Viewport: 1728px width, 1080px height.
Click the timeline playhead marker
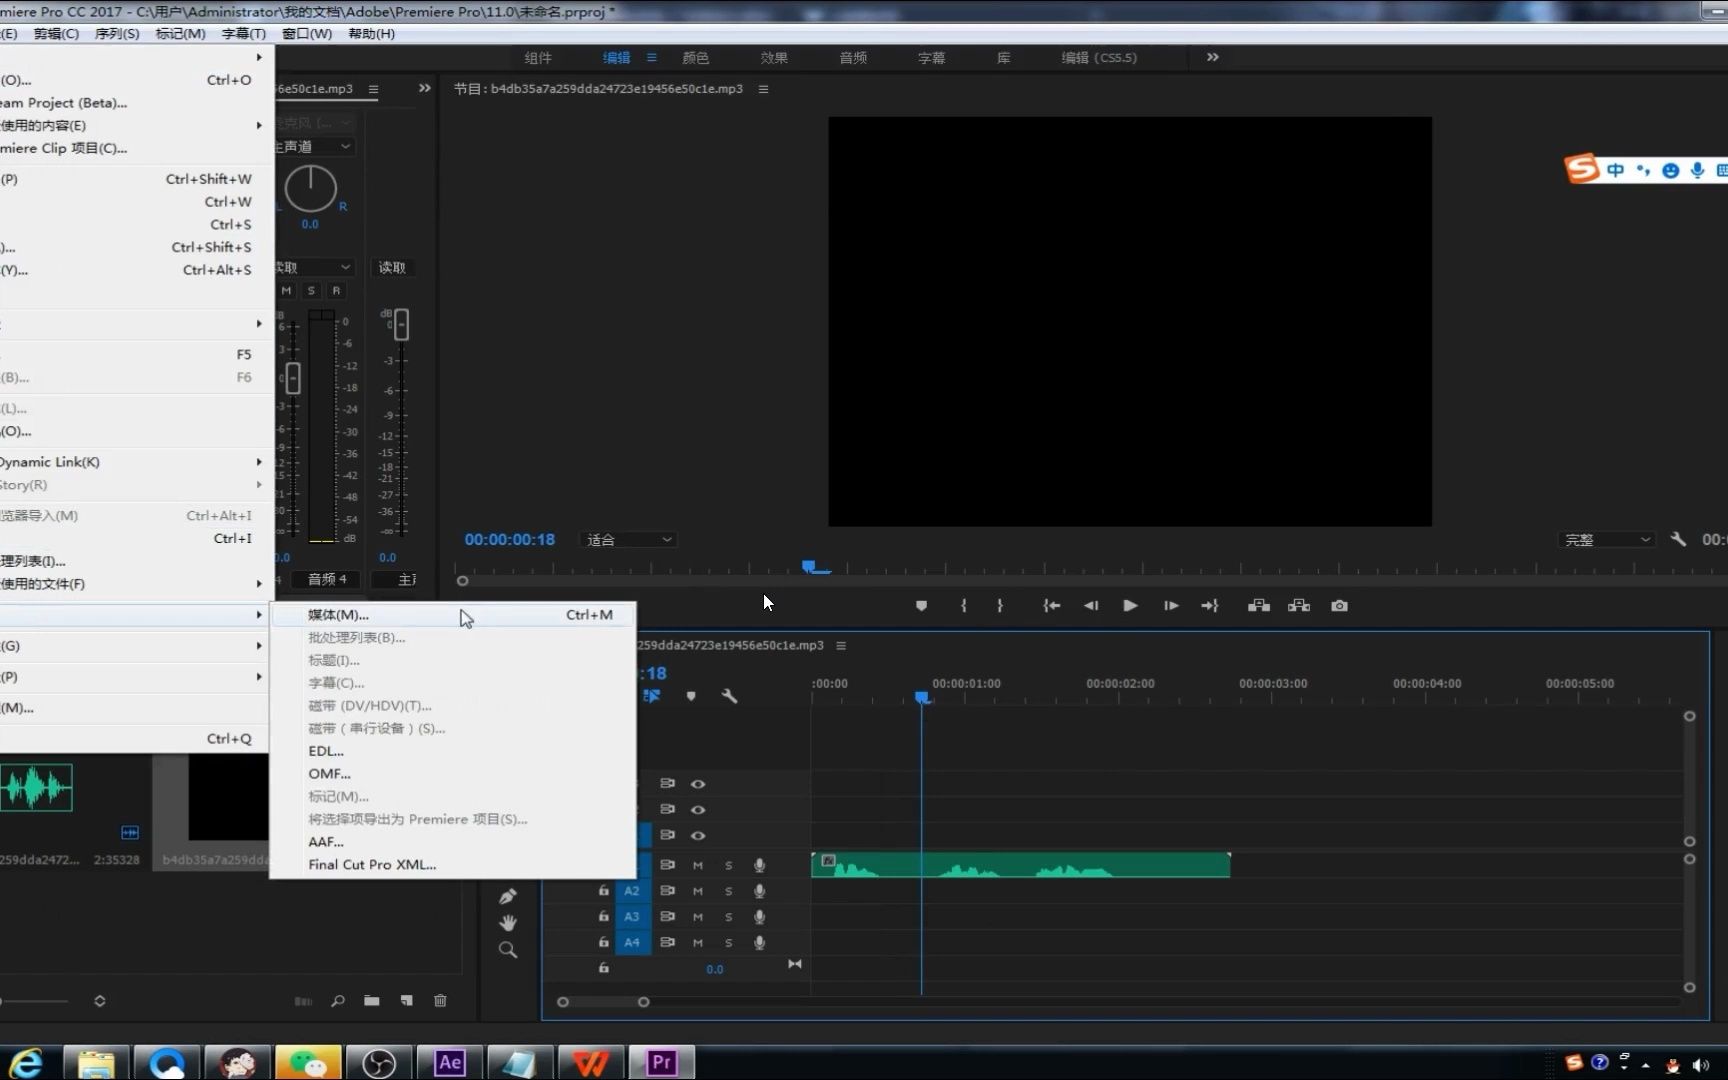(922, 697)
